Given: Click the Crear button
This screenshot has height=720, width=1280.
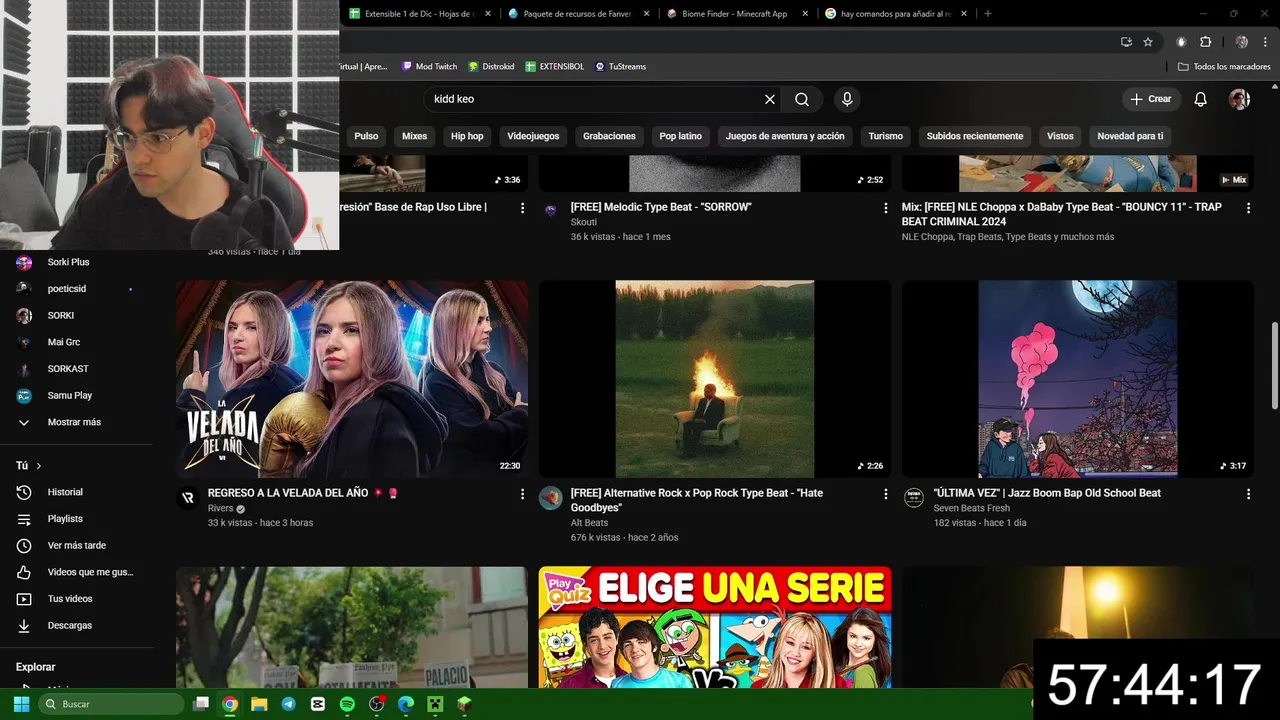Looking at the screenshot, I should click(x=1150, y=99).
